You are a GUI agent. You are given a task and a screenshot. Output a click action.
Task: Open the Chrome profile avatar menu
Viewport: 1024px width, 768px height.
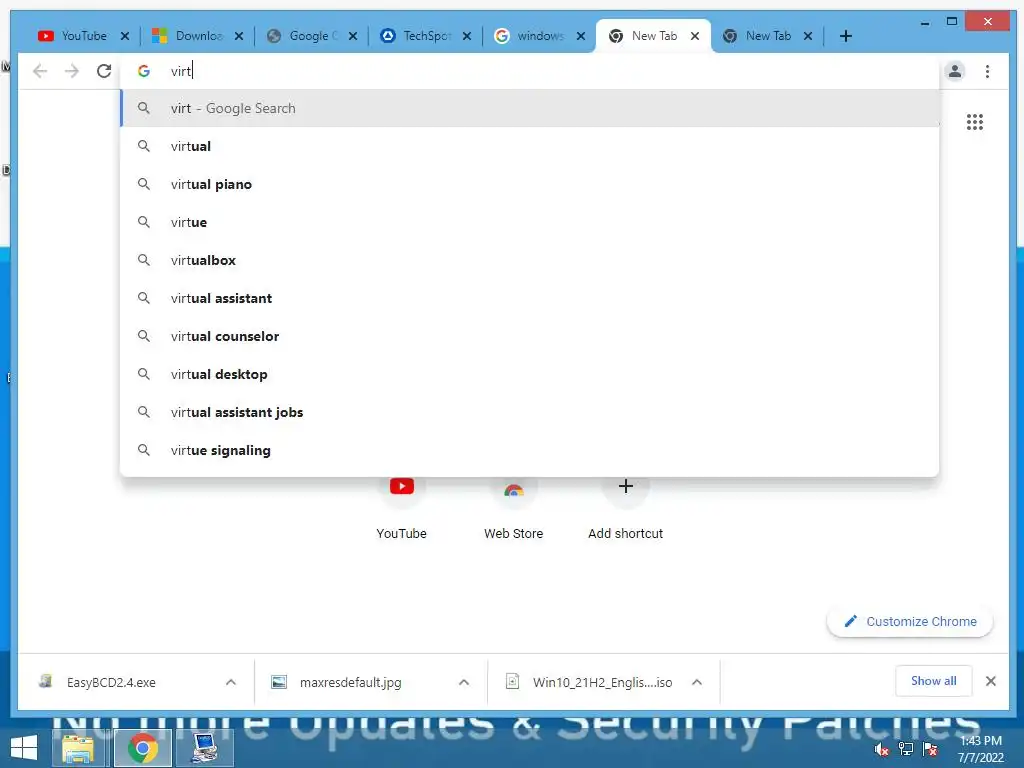pos(955,71)
